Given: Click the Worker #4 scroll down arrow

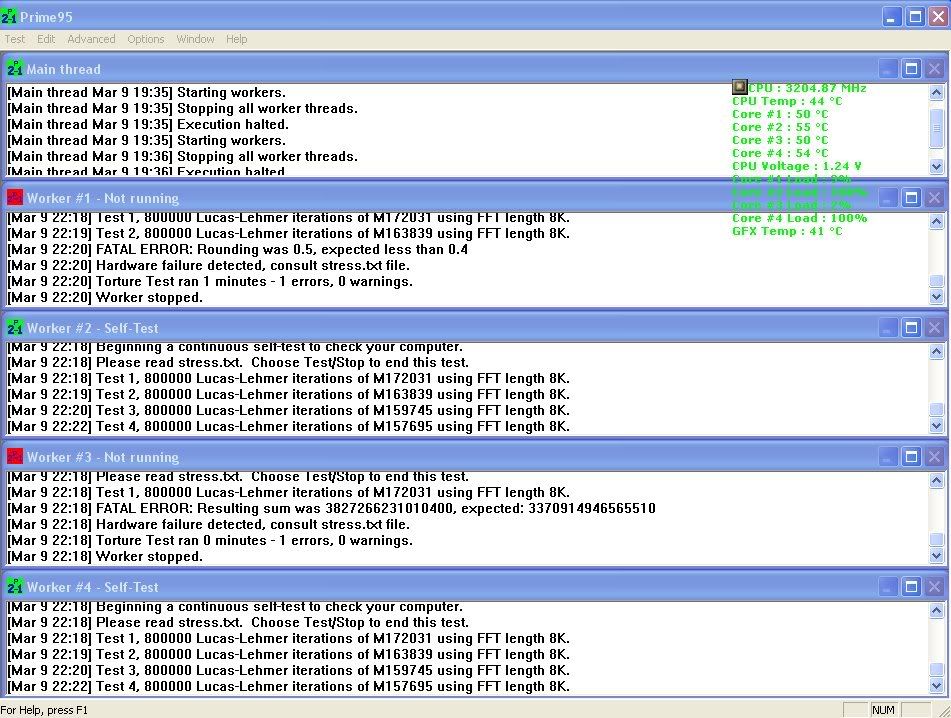Looking at the screenshot, I should point(936,685).
